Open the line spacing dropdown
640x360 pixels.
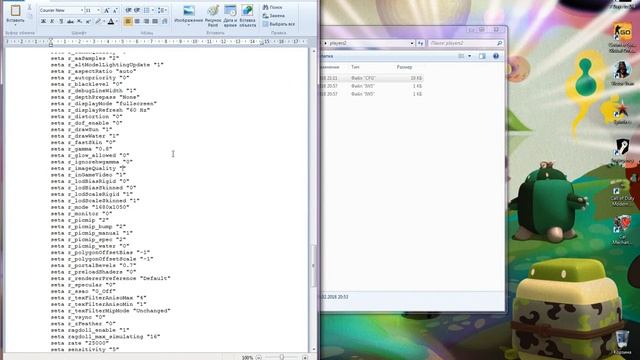(162, 10)
